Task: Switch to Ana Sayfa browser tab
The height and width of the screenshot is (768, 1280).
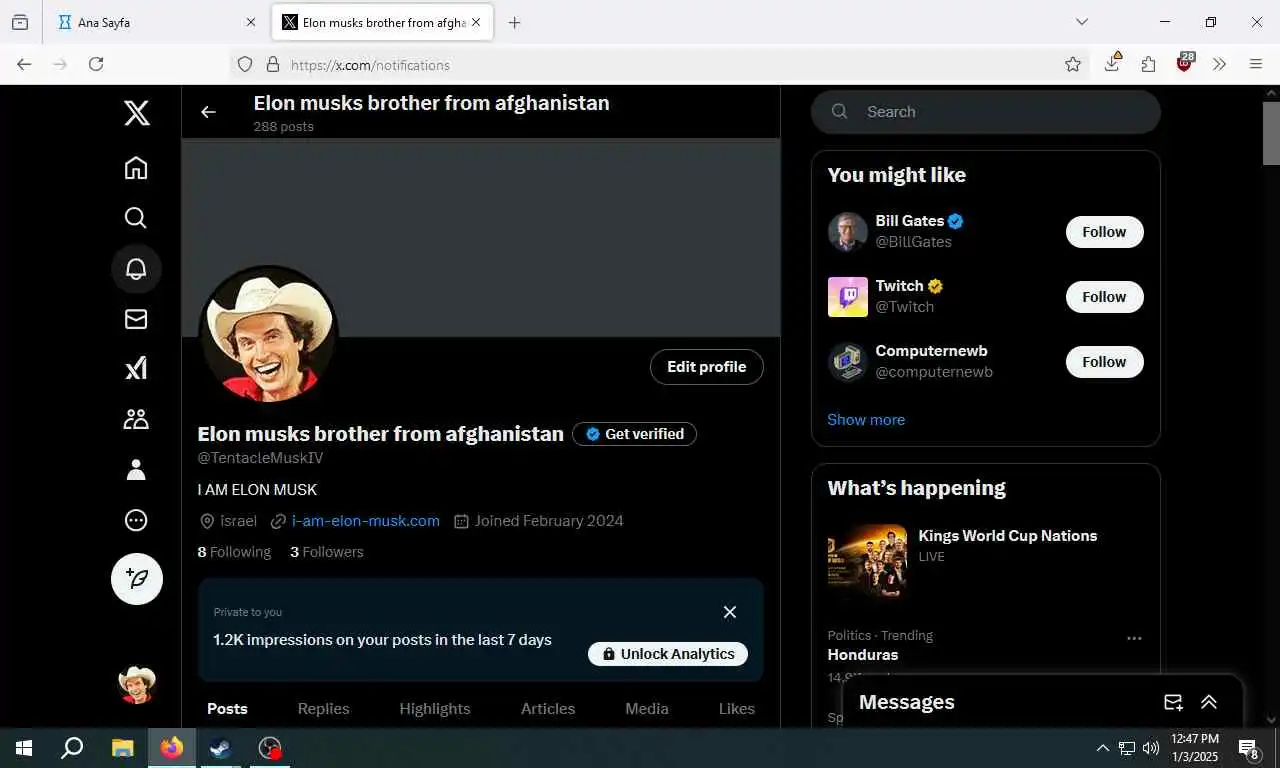Action: (156, 22)
